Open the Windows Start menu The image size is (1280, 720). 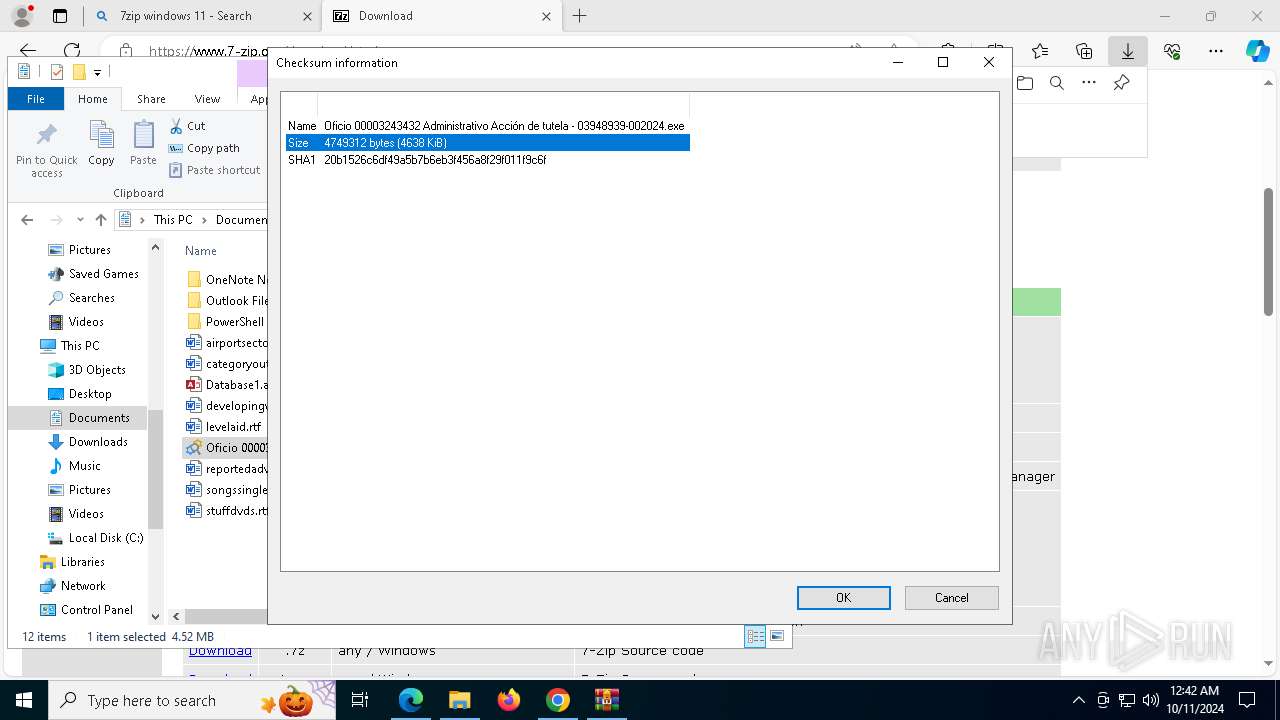[23, 700]
